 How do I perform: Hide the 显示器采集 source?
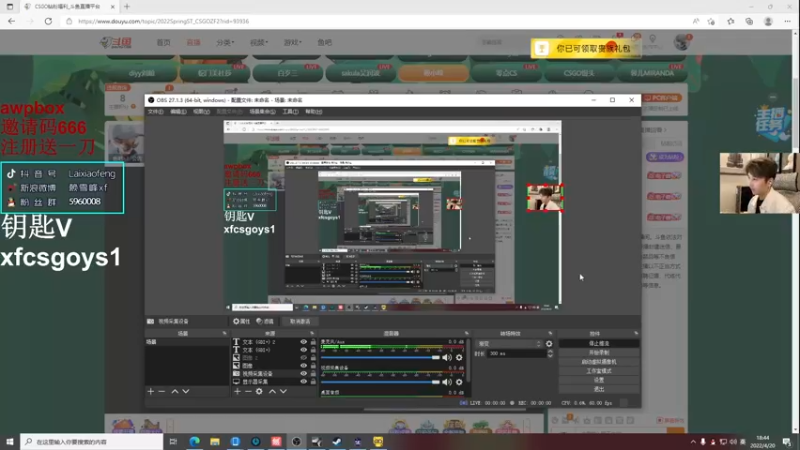coord(304,382)
